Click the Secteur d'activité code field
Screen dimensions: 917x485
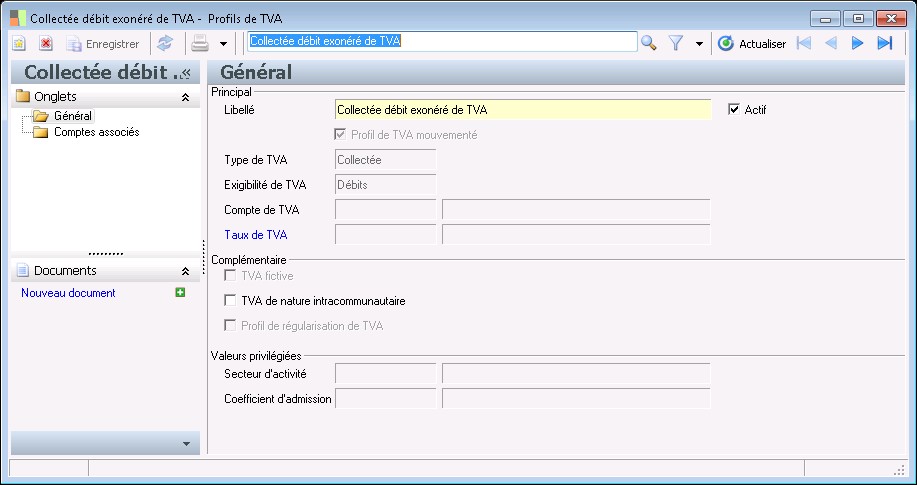coord(385,373)
